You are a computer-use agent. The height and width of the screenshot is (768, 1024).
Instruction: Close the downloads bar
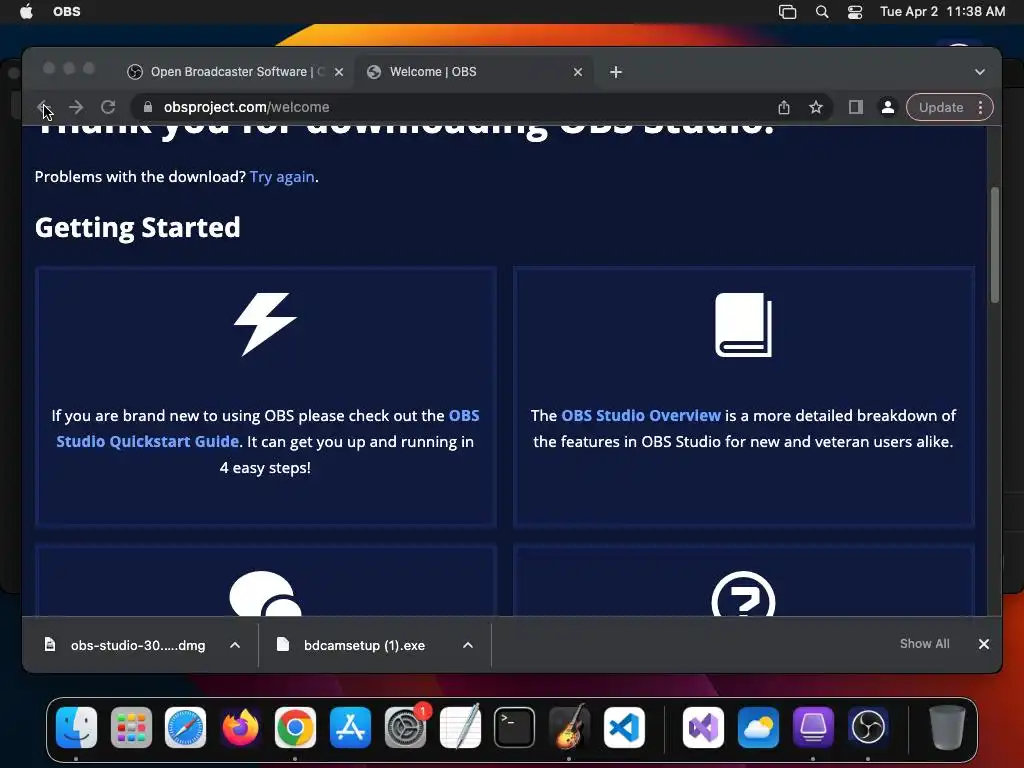(984, 644)
